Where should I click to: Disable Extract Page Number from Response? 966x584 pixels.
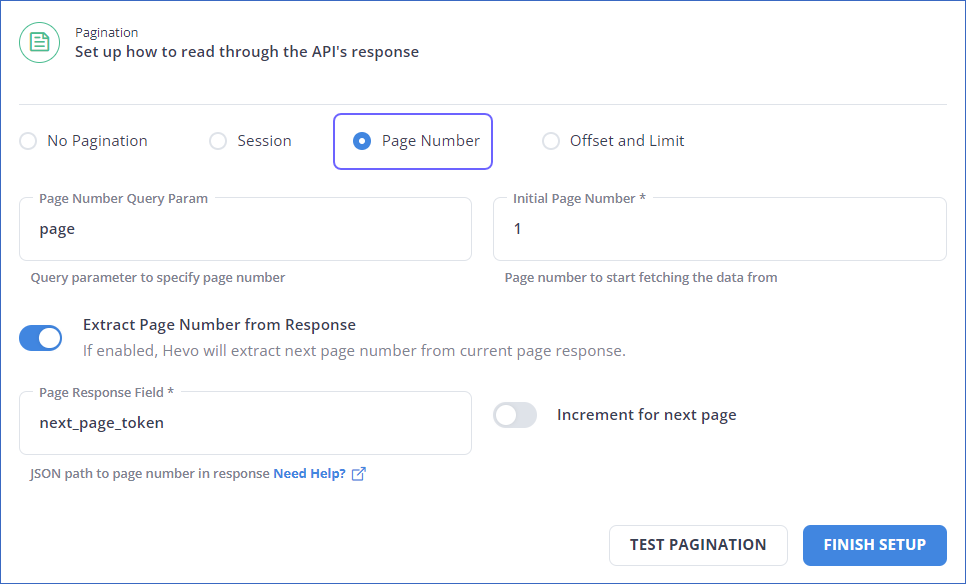tap(40, 338)
